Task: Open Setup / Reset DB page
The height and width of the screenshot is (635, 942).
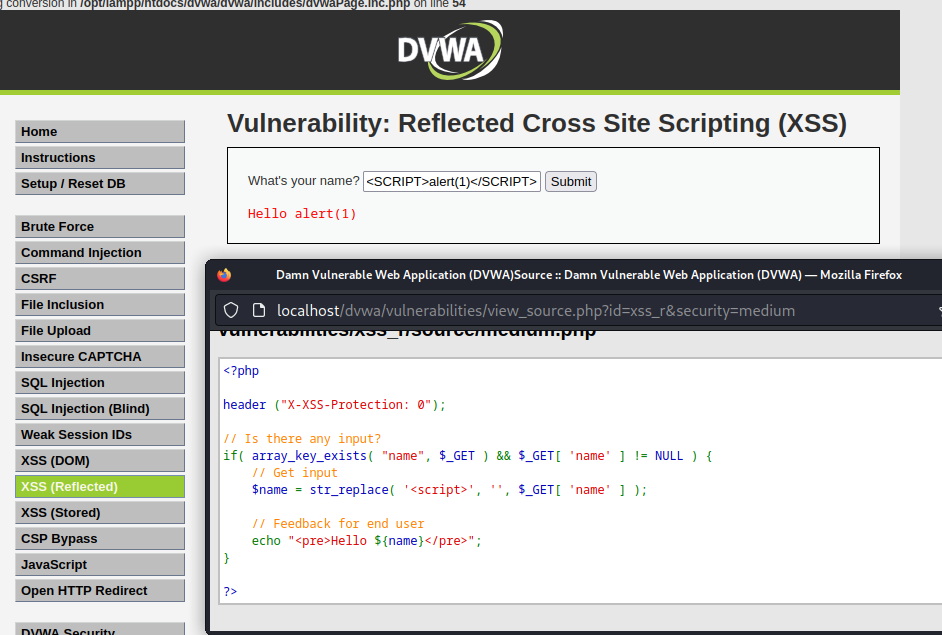Action: pyautogui.click(x=100, y=184)
